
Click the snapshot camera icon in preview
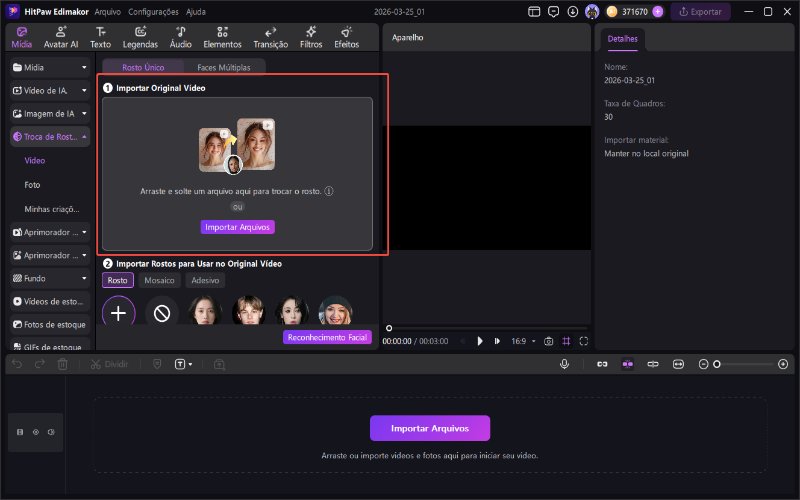tap(548, 341)
